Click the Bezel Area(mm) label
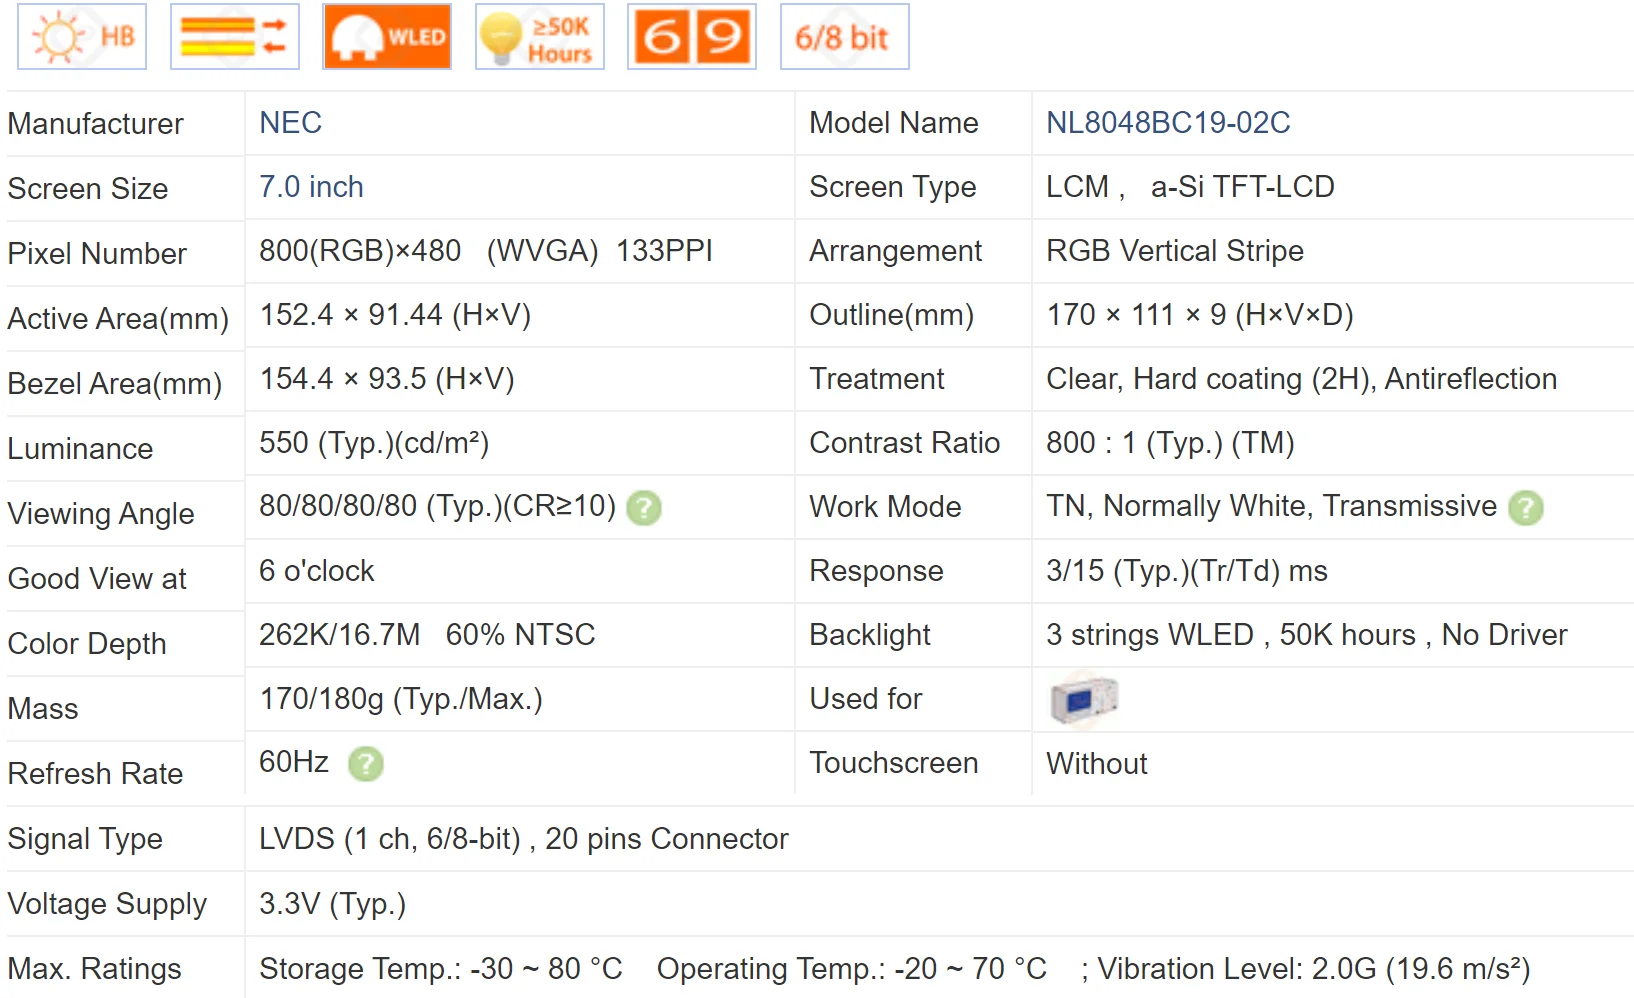The image size is (1634, 998). 115,384
